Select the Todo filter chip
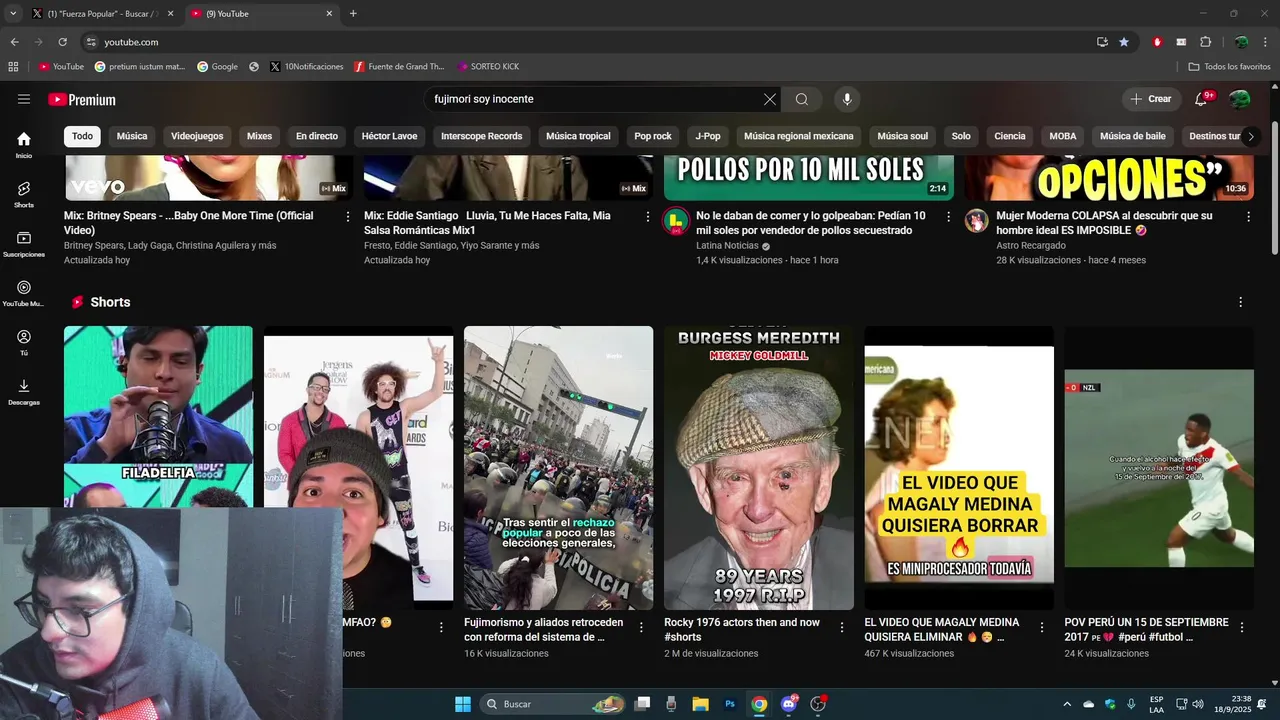Viewport: 1280px width, 720px height. [x=82, y=136]
